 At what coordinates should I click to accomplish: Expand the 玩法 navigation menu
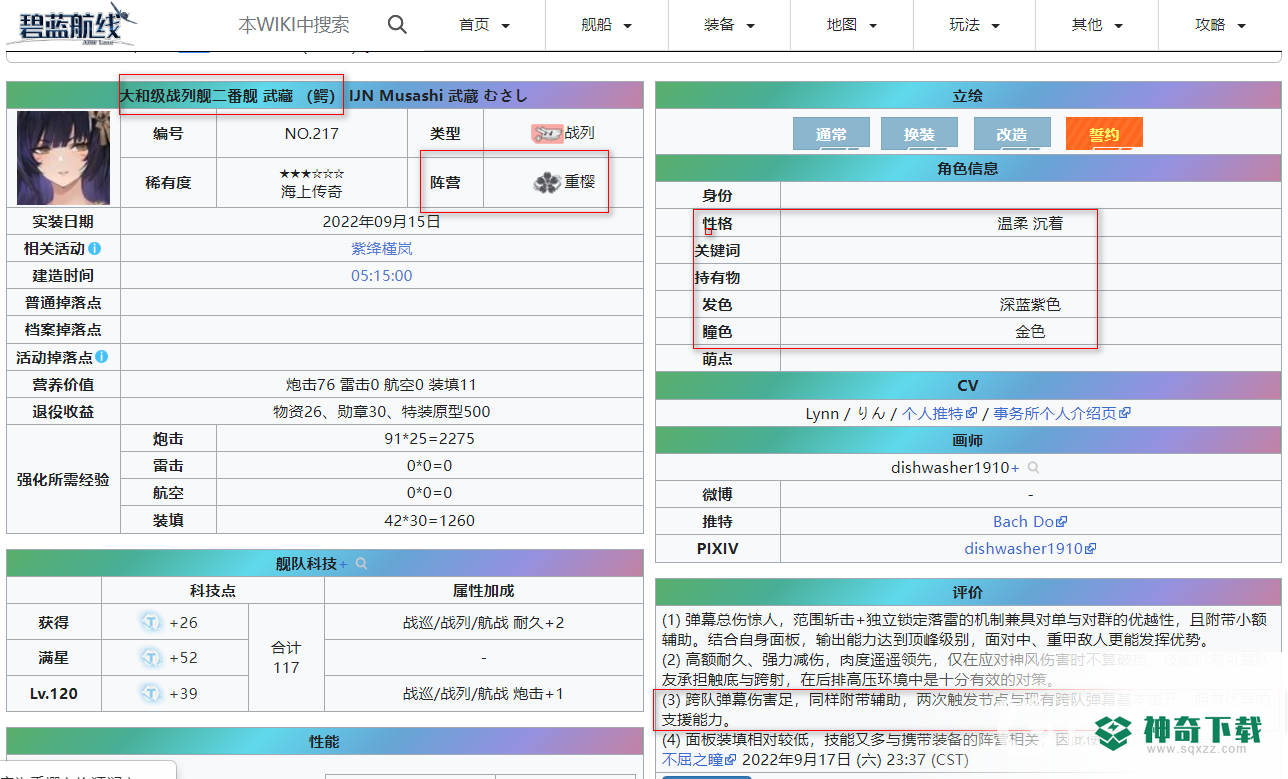[x=974, y=25]
